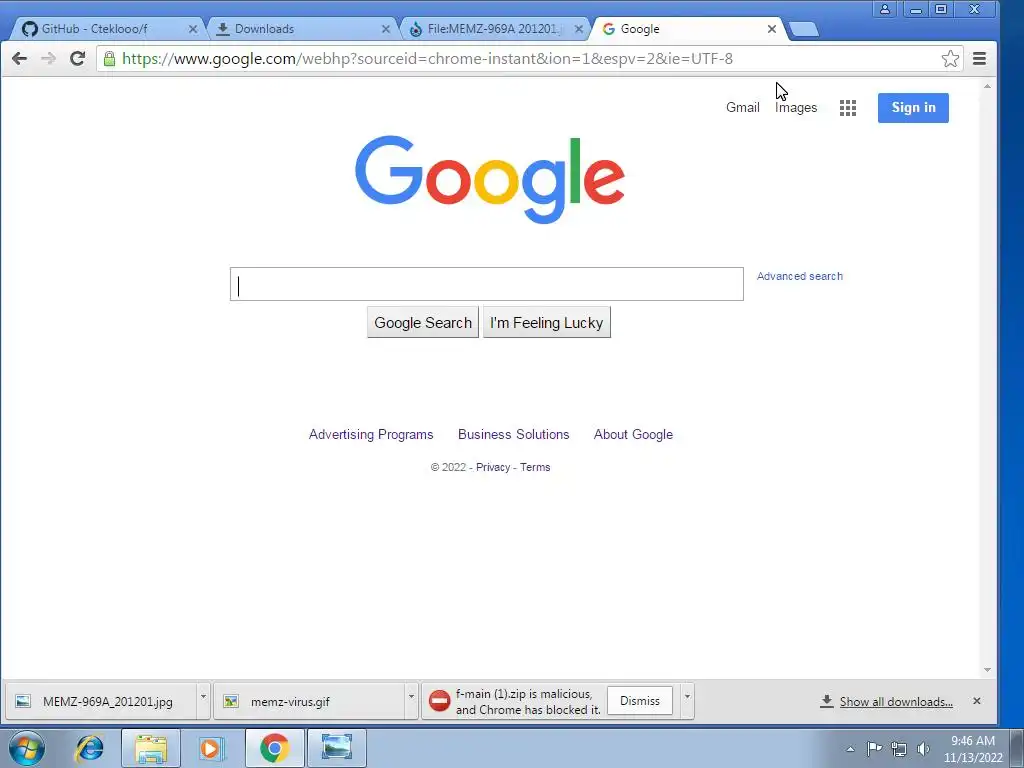Switch to the File:MEMZ-969A tab
The height and width of the screenshot is (768, 1024).
[494, 29]
